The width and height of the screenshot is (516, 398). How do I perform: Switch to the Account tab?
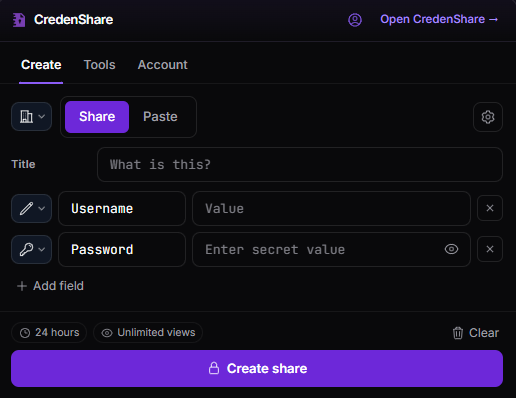point(163,65)
